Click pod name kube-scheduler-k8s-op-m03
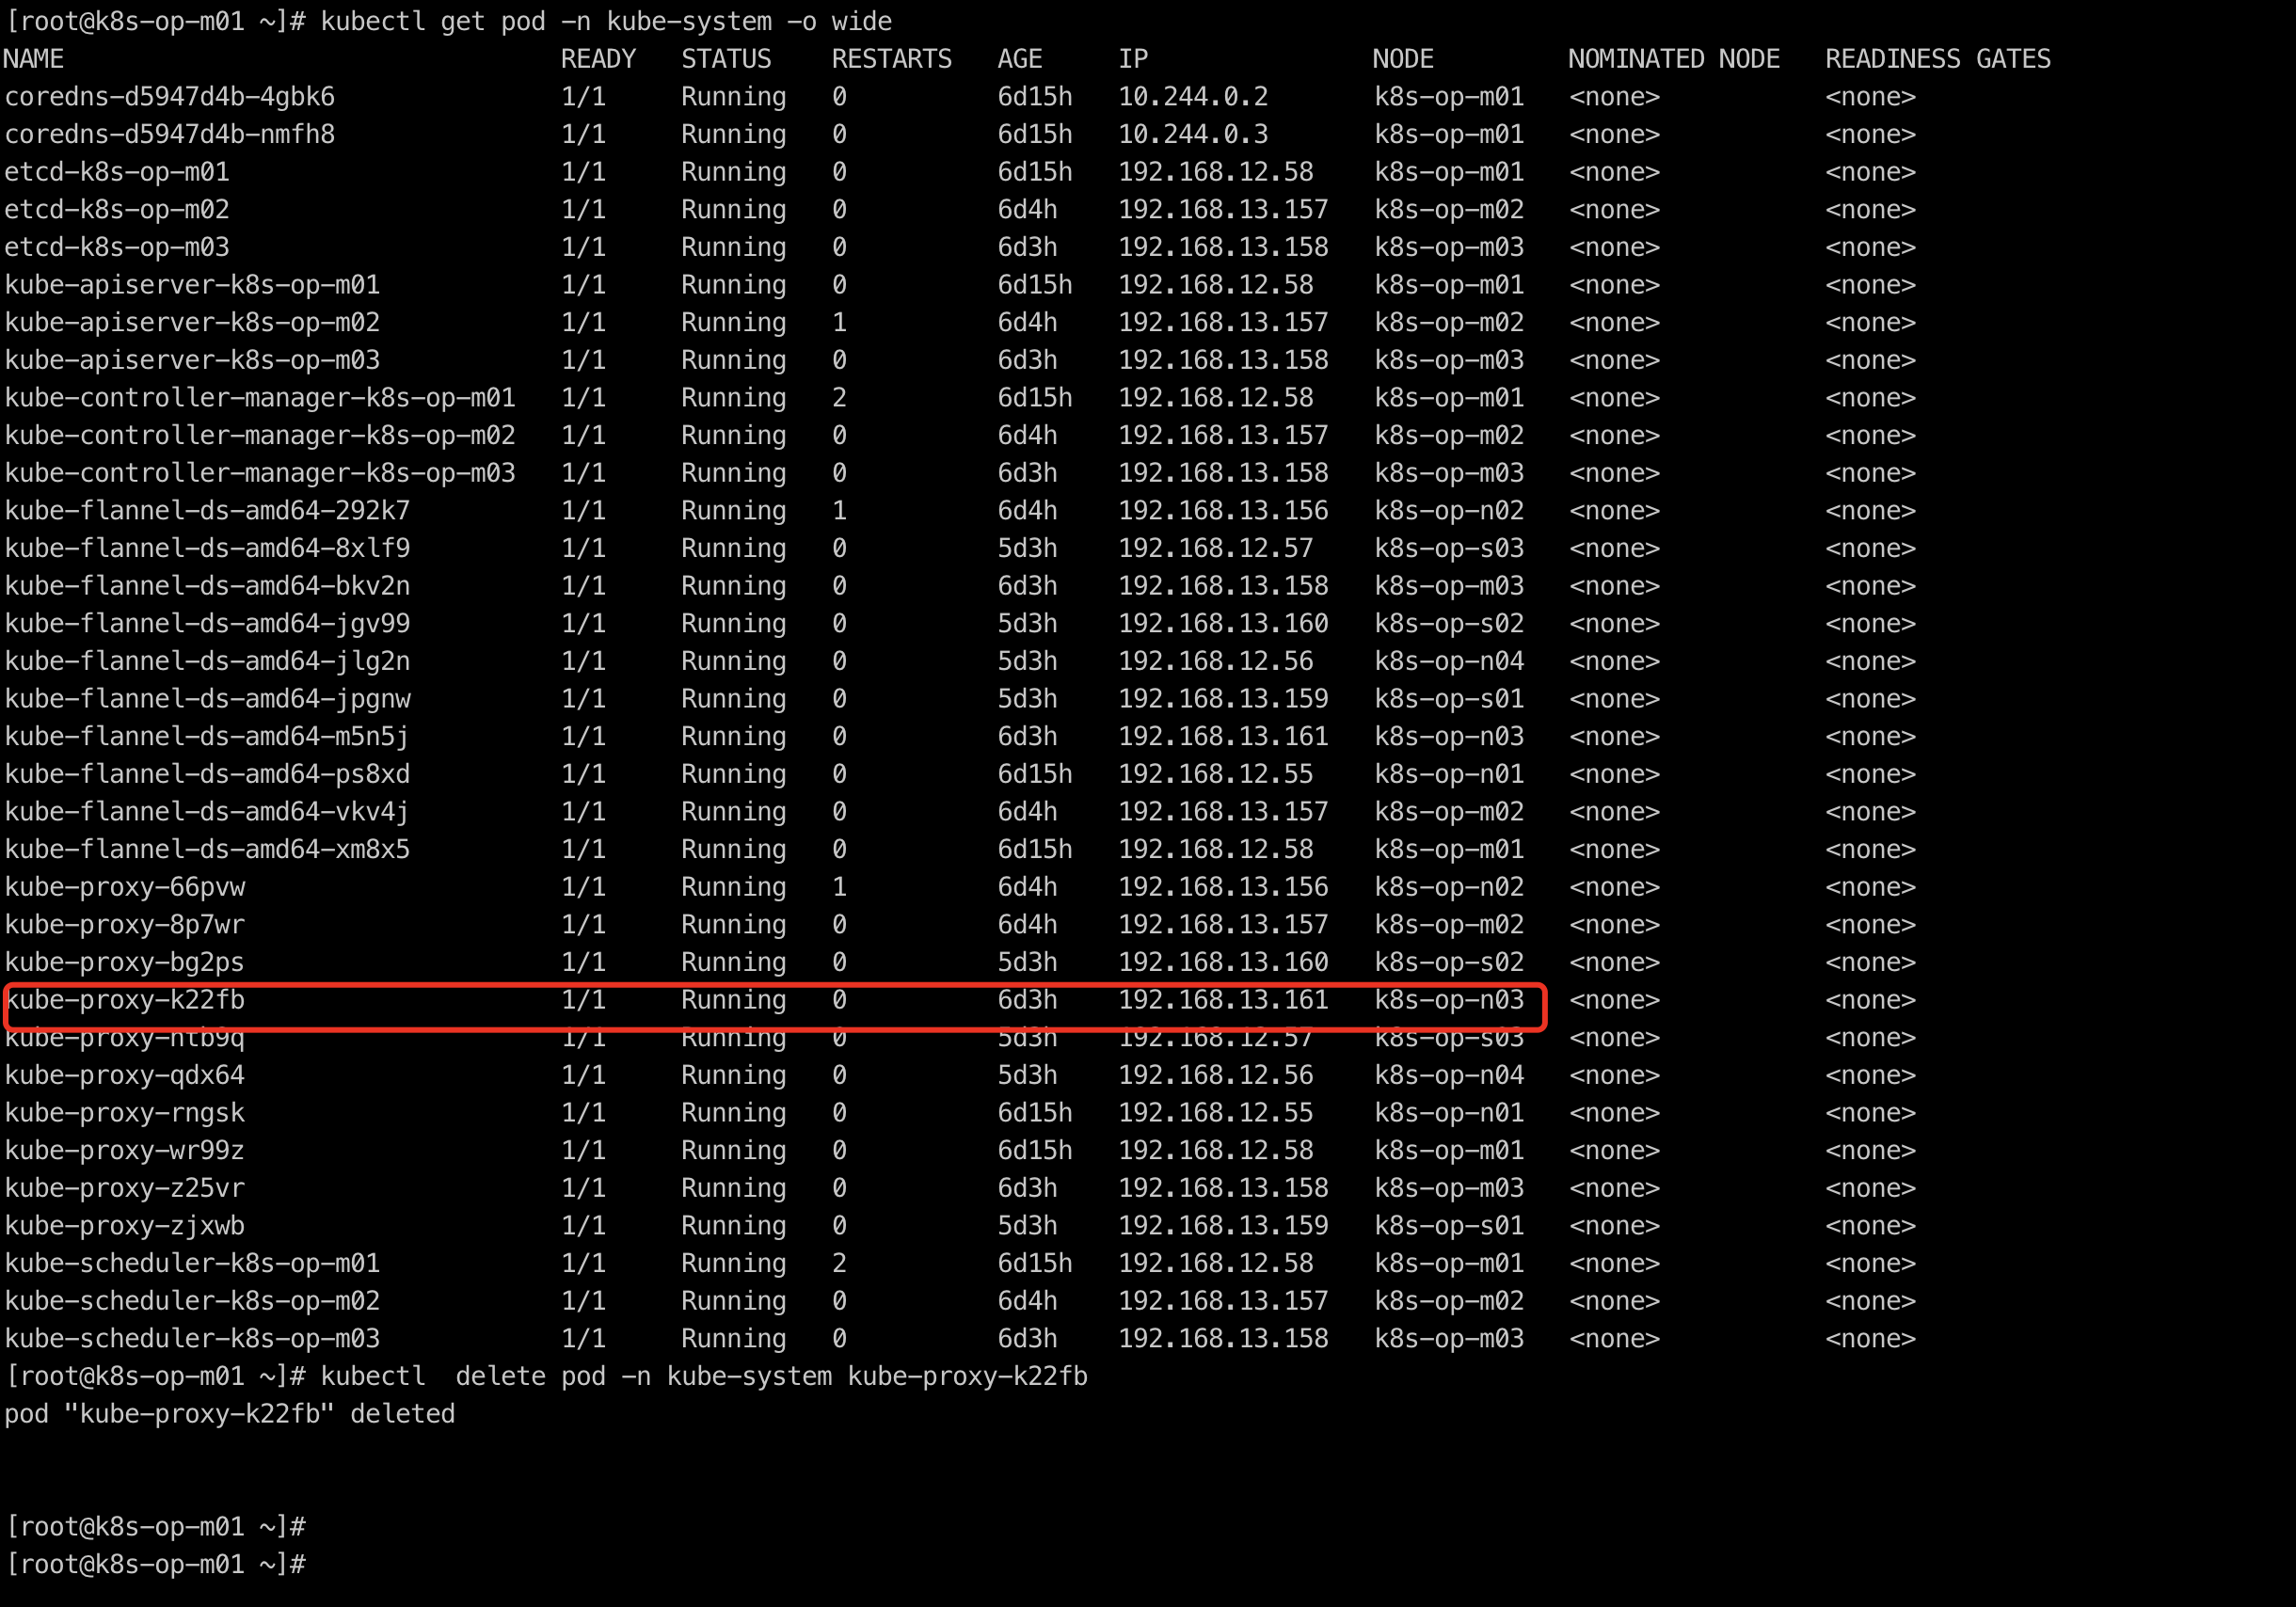The width and height of the screenshot is (2296, 1607). pos(192,1340)
